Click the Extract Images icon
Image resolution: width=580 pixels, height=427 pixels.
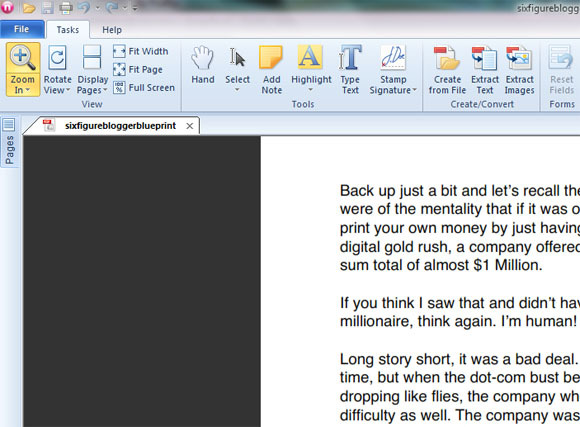click(x=519, y=58)
